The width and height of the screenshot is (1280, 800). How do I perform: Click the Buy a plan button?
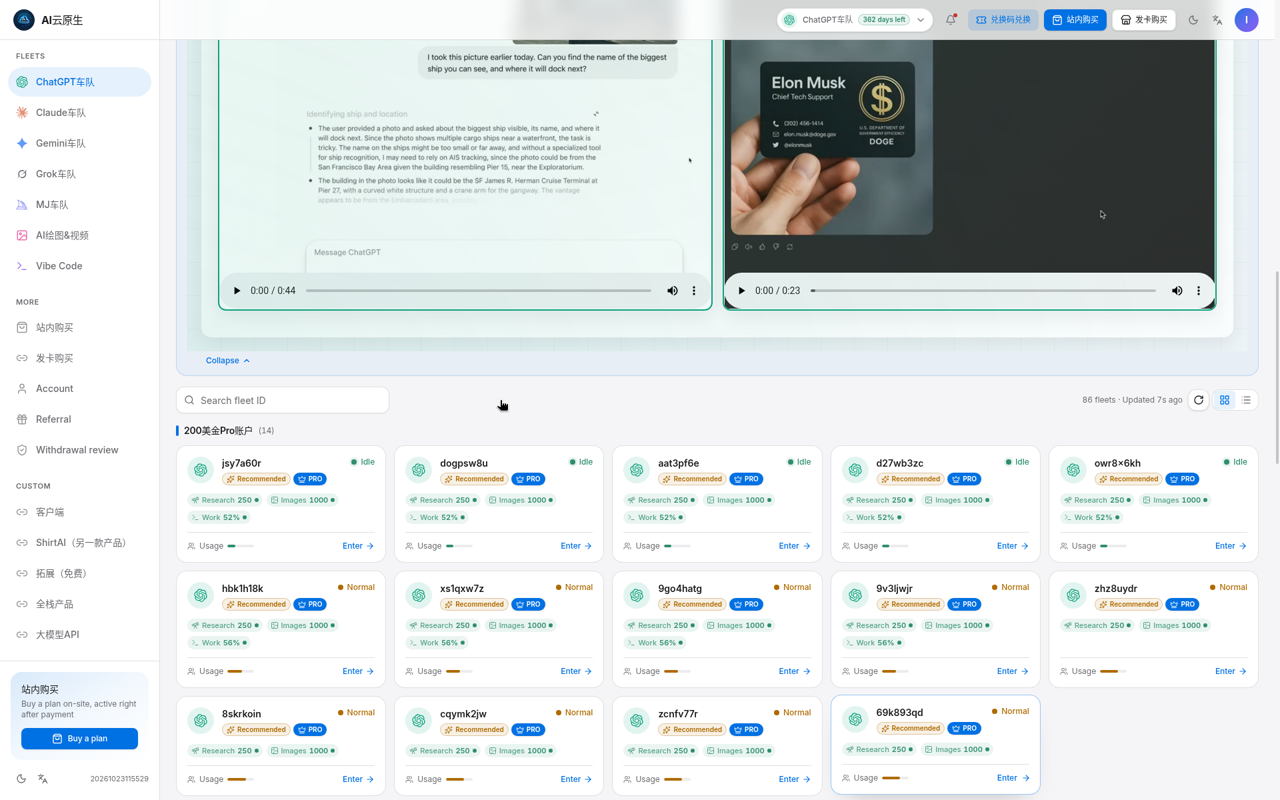click(80, 739)
